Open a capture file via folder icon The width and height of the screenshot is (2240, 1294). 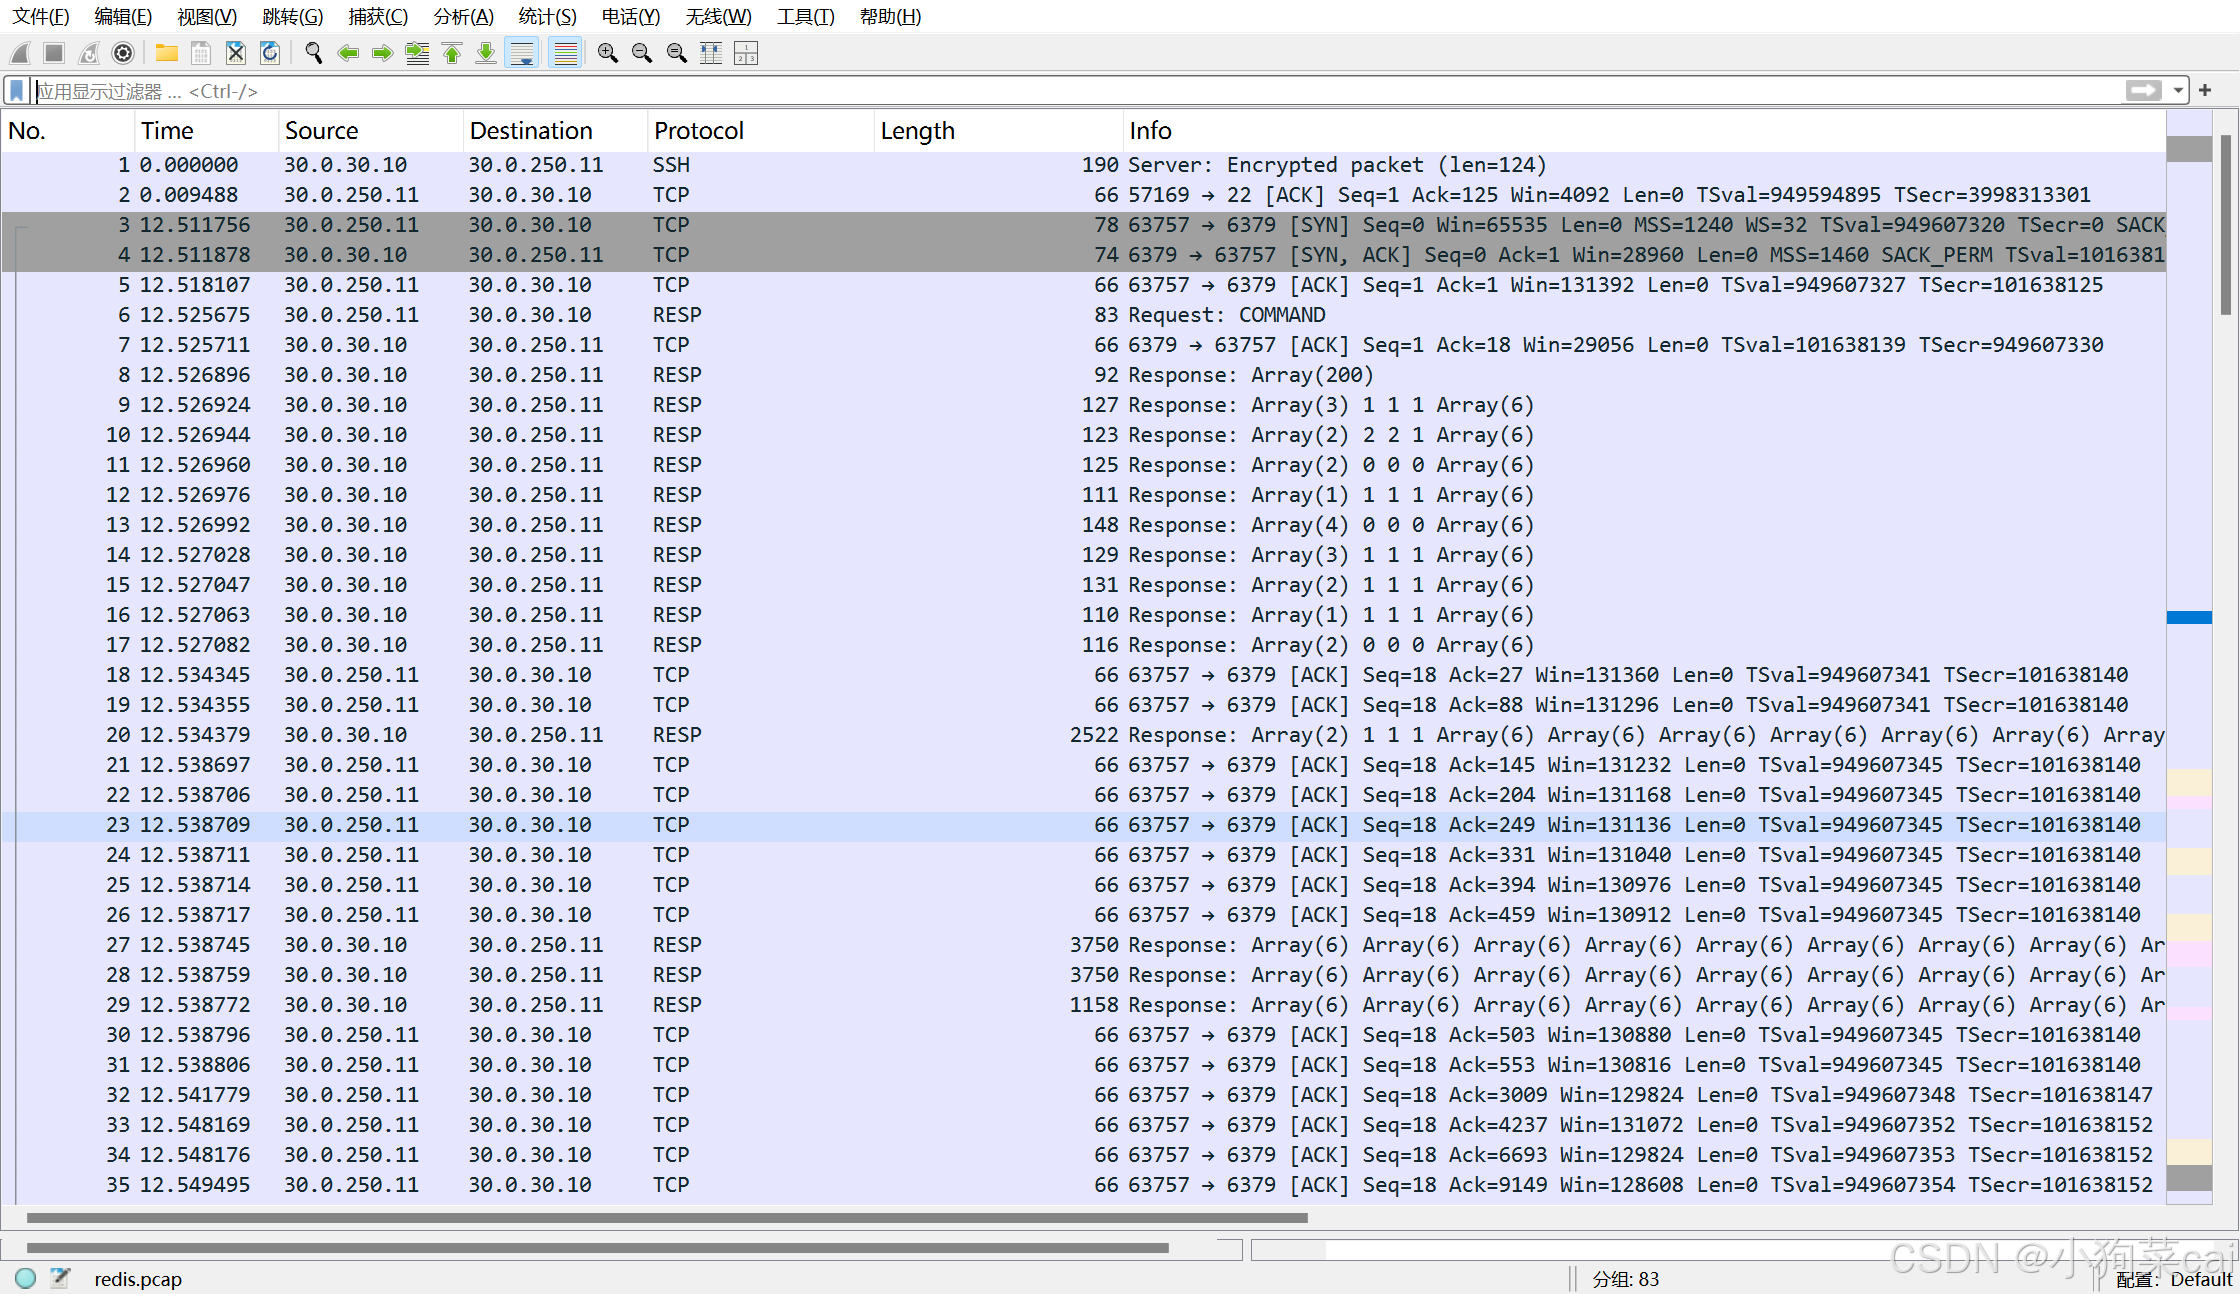166,53
